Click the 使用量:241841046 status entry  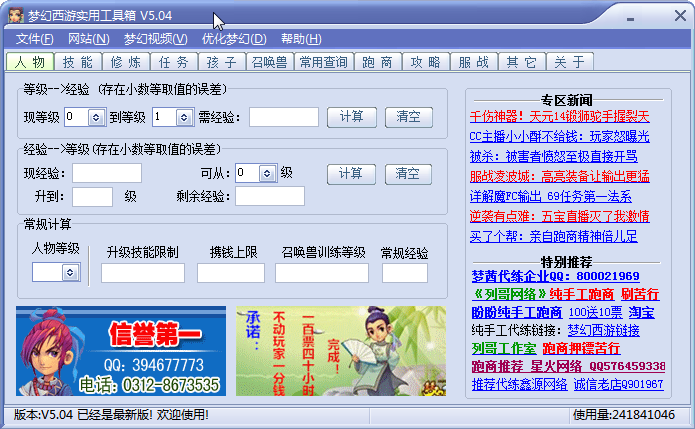(624, 415)
